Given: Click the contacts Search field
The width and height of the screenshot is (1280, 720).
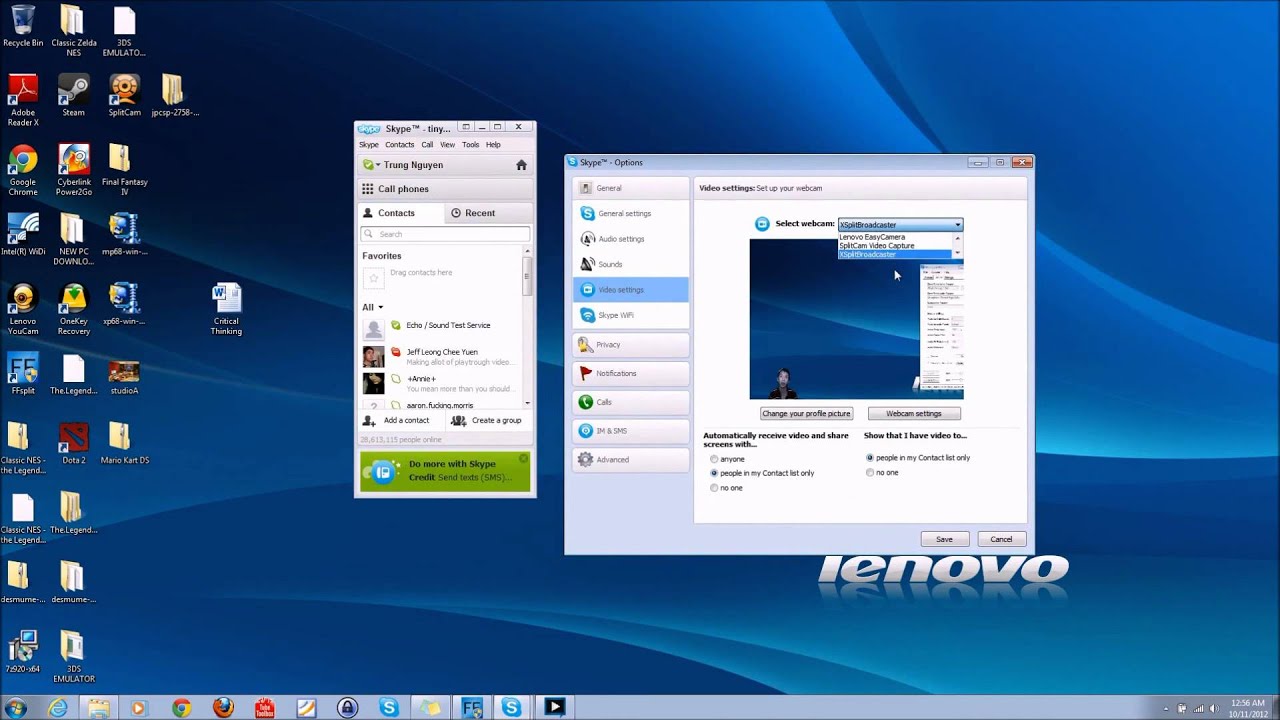Looking at the screenshot, I should pos(445,234).
